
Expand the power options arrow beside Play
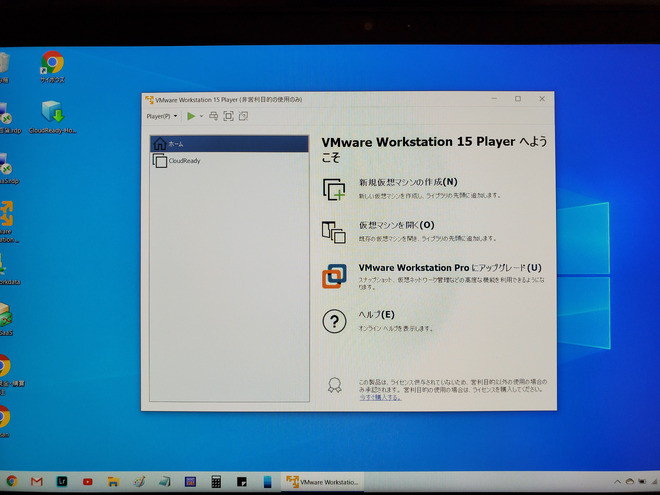tap(201, 116)
